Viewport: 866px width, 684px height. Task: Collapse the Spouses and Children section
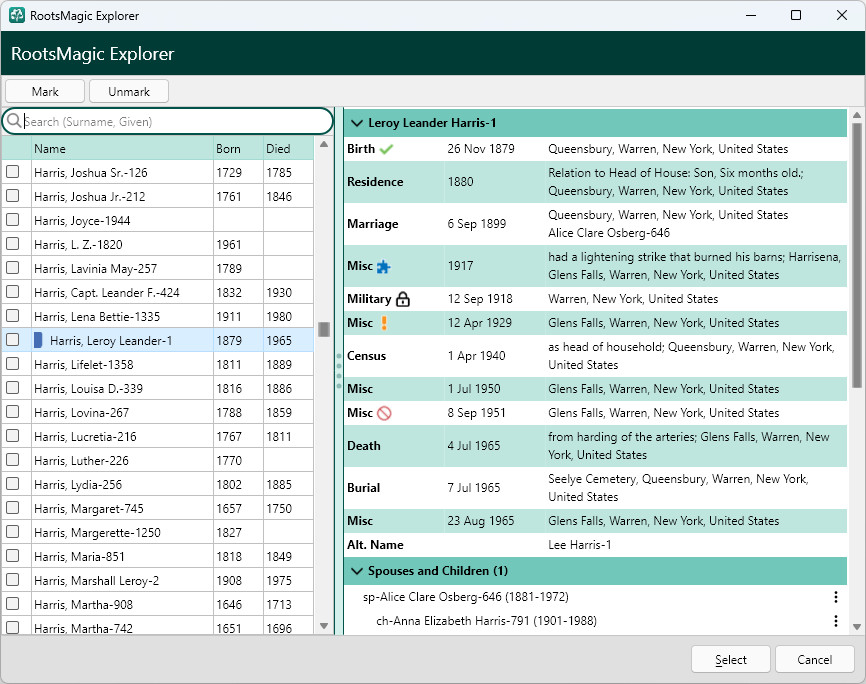357,571
